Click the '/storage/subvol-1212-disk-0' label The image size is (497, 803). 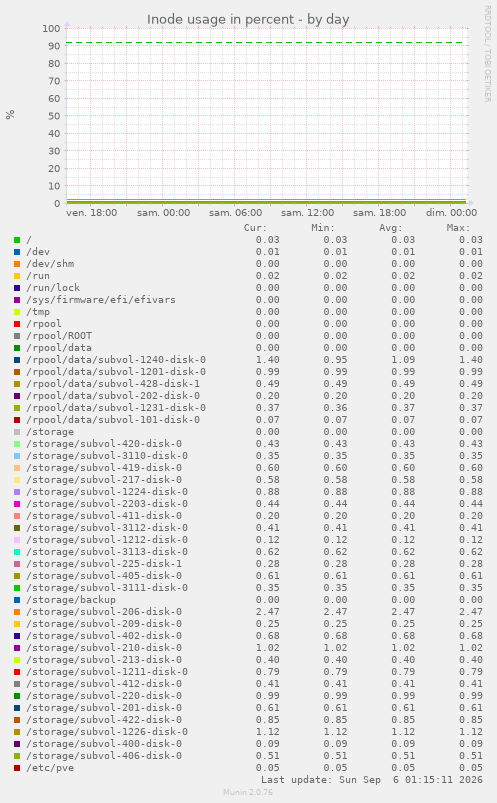coord(107,540)
